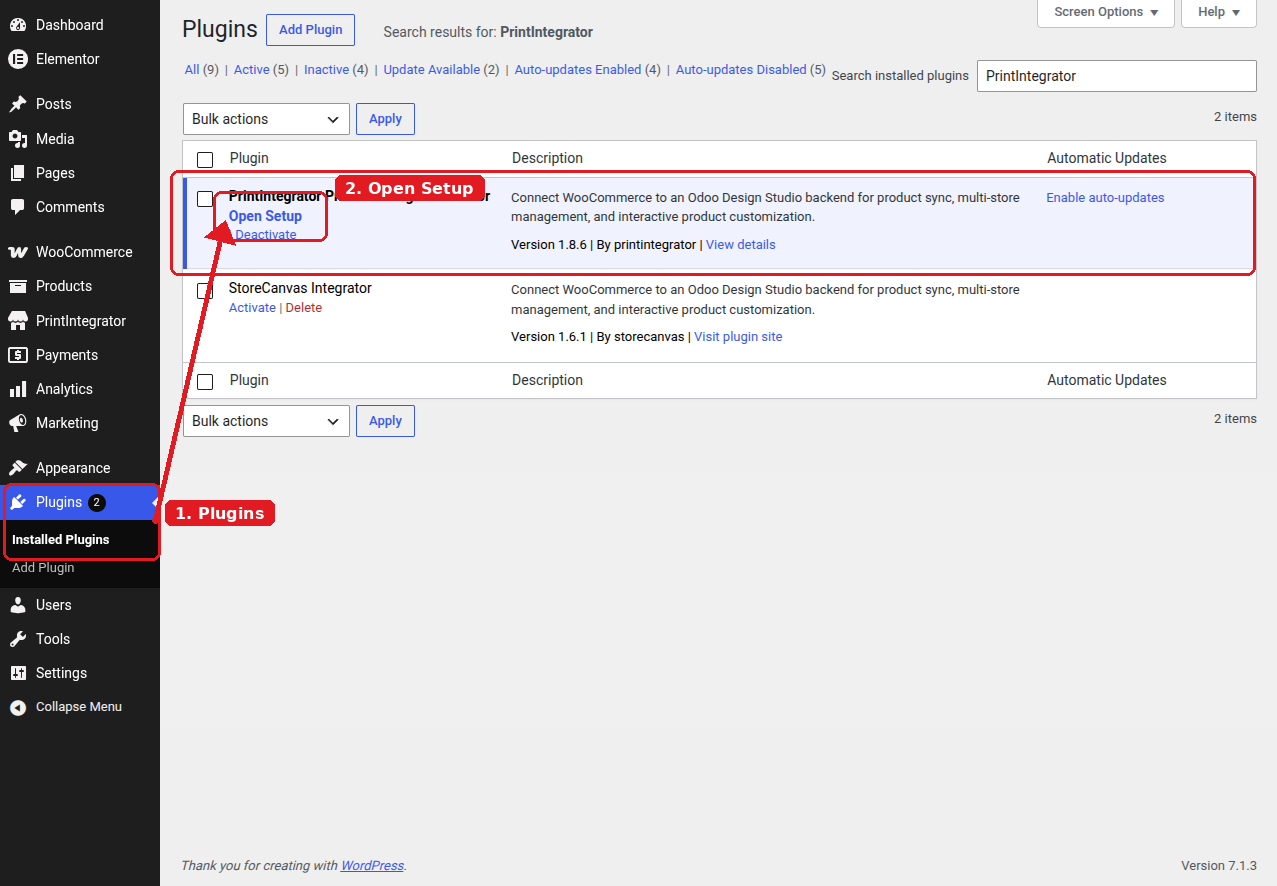This screenshot has height=886, width=1277.
Task: Click the Comments speech bubble icon
Action: click(18, 207)
